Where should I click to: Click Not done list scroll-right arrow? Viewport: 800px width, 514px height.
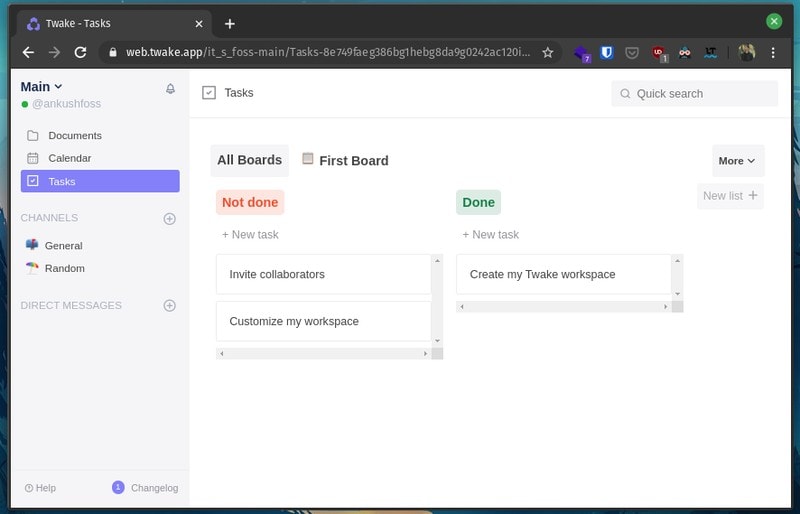[x=426, y=353]
